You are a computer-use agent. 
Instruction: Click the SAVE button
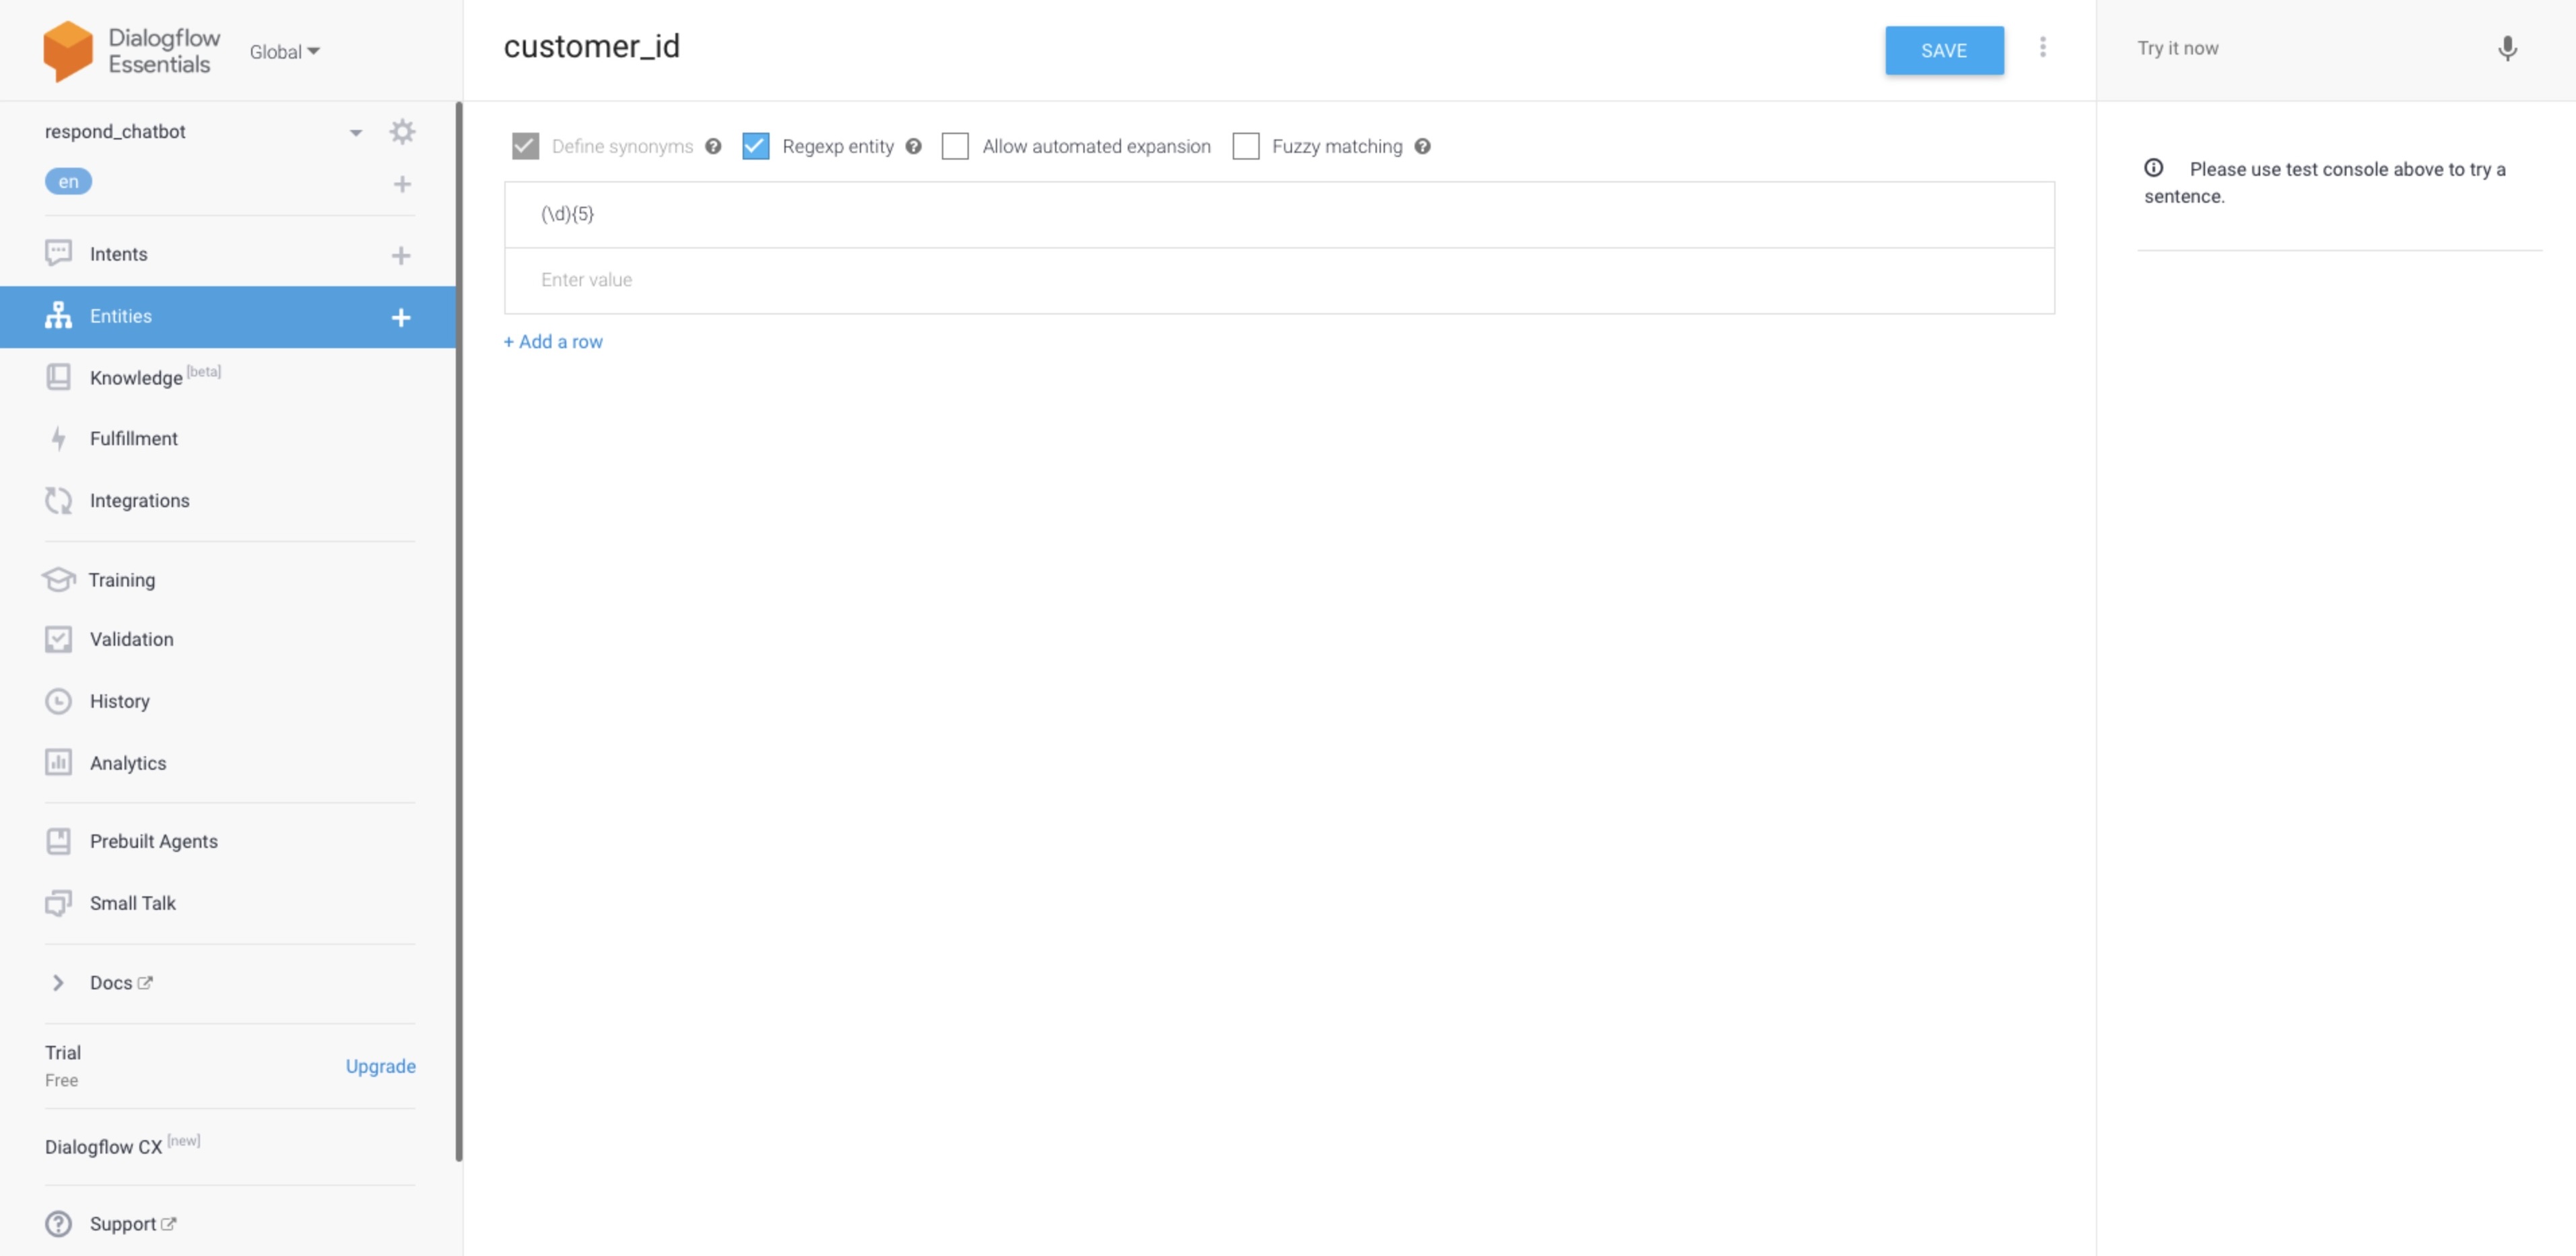(x=1945, y=49)
